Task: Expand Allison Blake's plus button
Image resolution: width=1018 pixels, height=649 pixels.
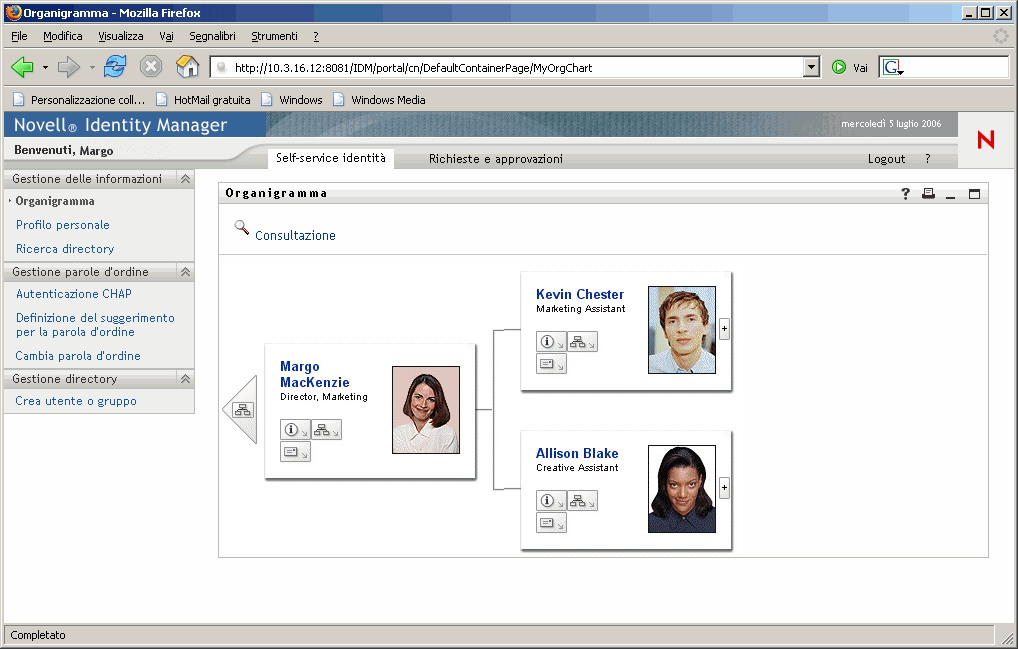Action: click(724, 488)
